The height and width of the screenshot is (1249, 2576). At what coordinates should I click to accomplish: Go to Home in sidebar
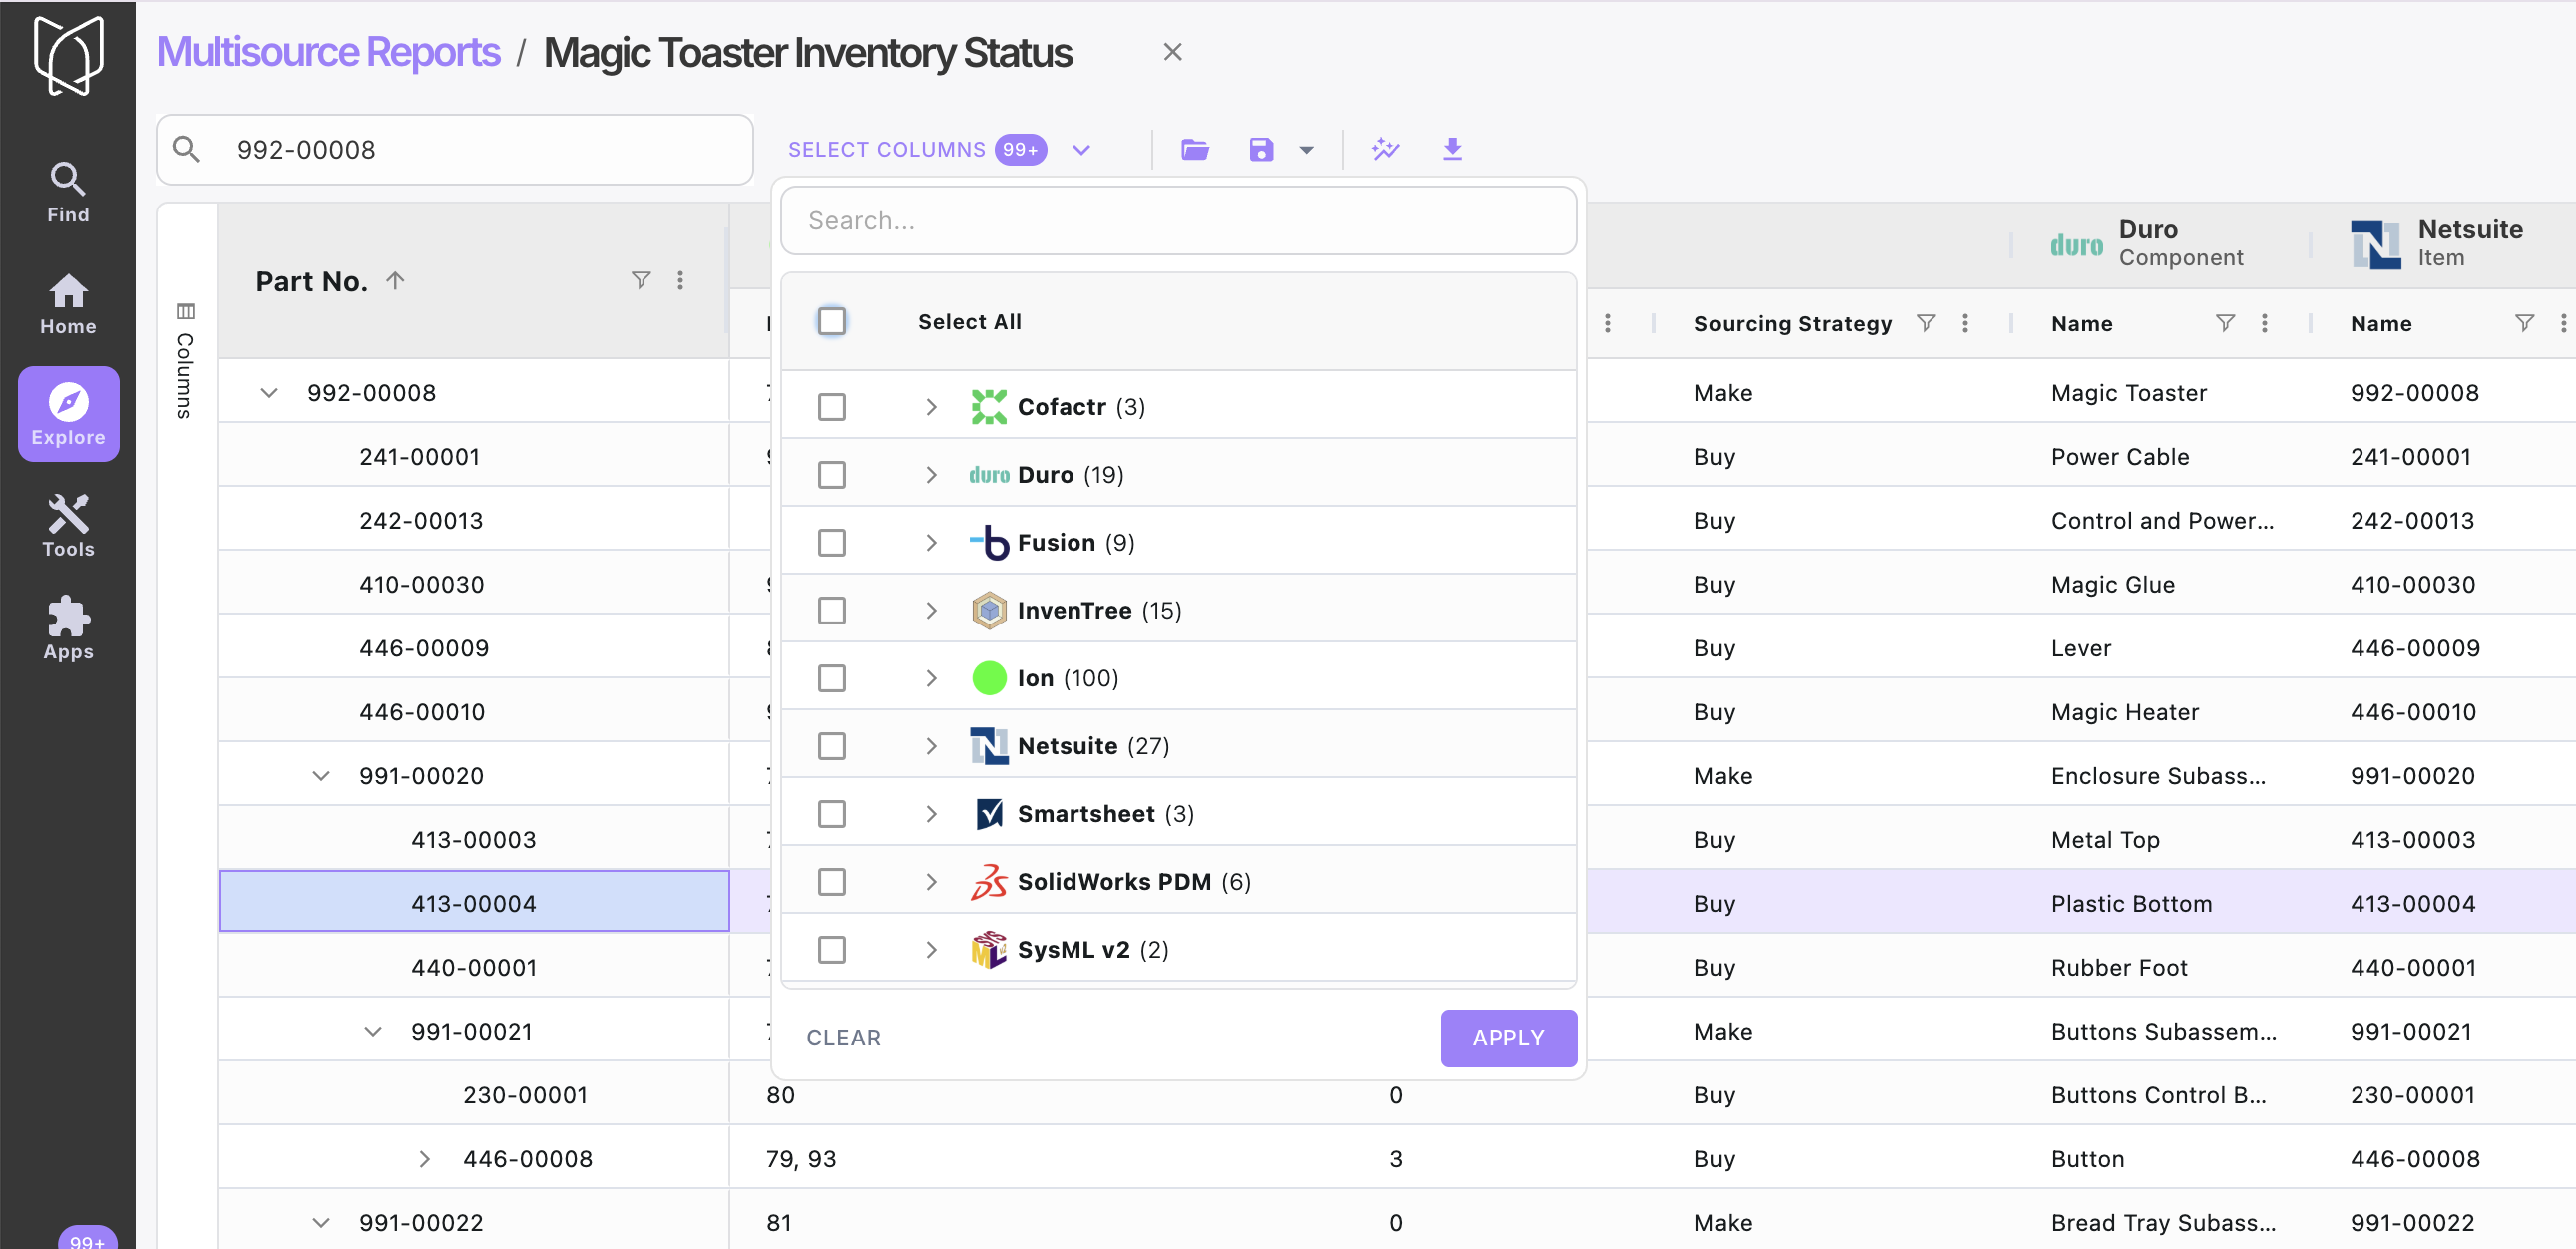(x=68, y=304)
